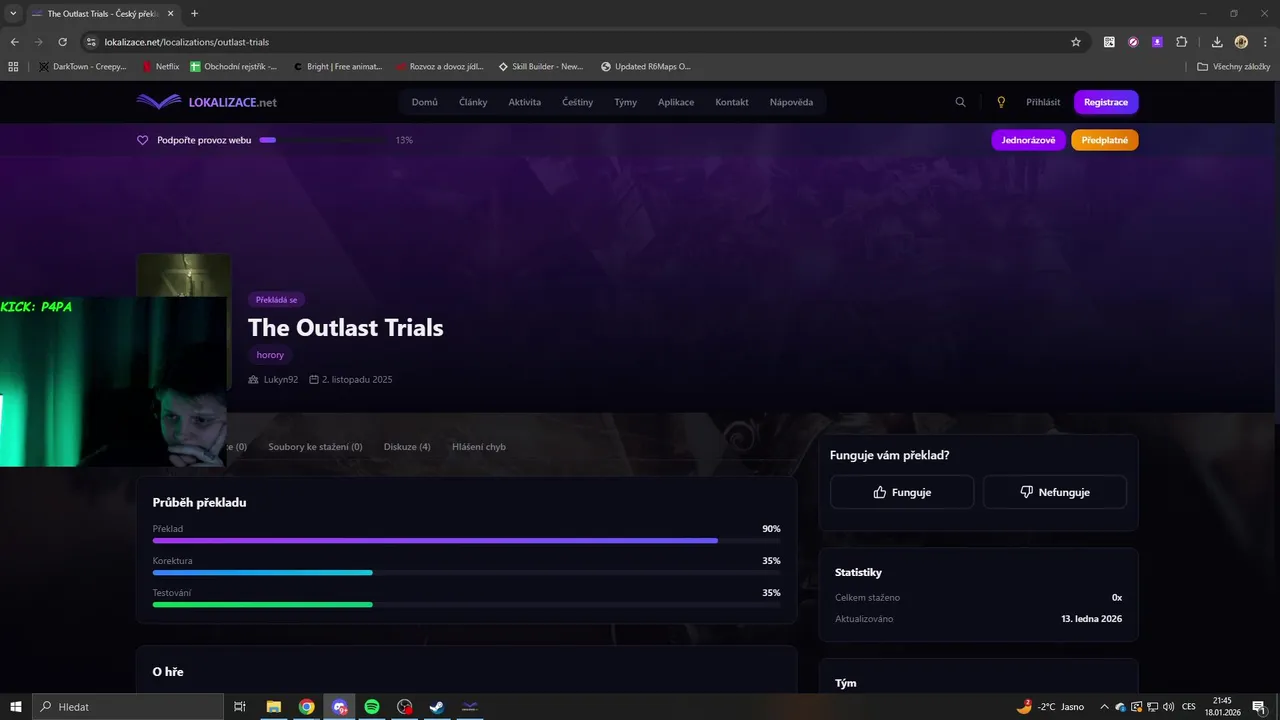Screen dimensions: 1280x720
Task: Close The Outlast Trials tab
Action: click(x=170, y=13)
